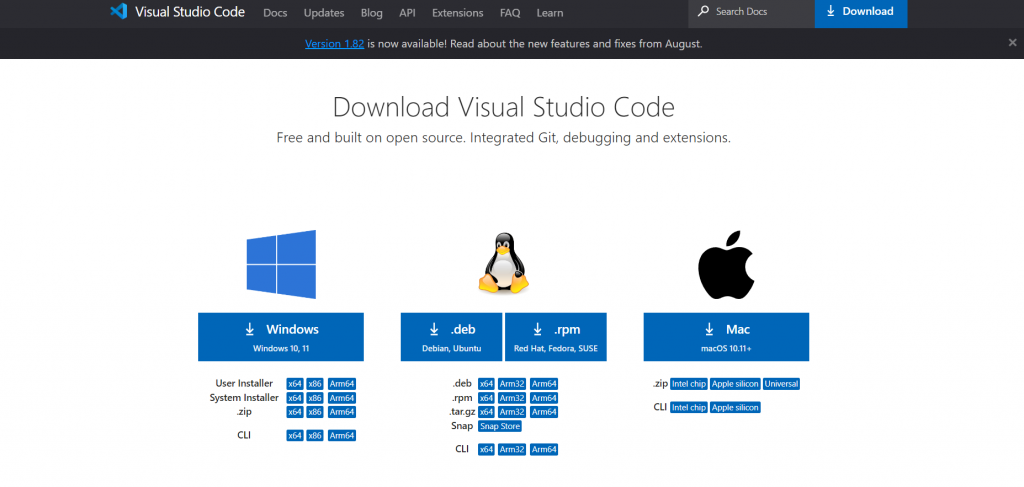Select Intel chip for Mac CLI
This screenshot has height=487, width=1024.
coord(688,407)
